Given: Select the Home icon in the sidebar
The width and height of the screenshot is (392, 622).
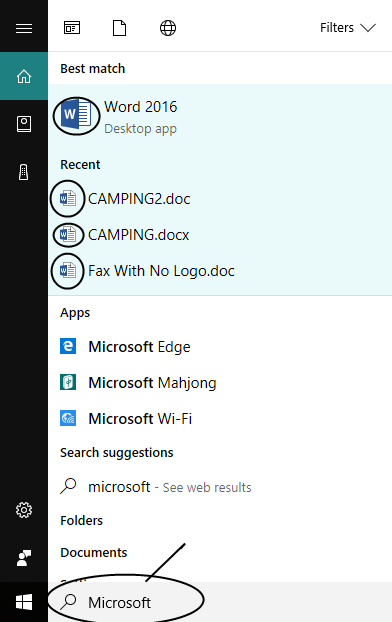Looking at the screenshot, I should coord(24,76).
